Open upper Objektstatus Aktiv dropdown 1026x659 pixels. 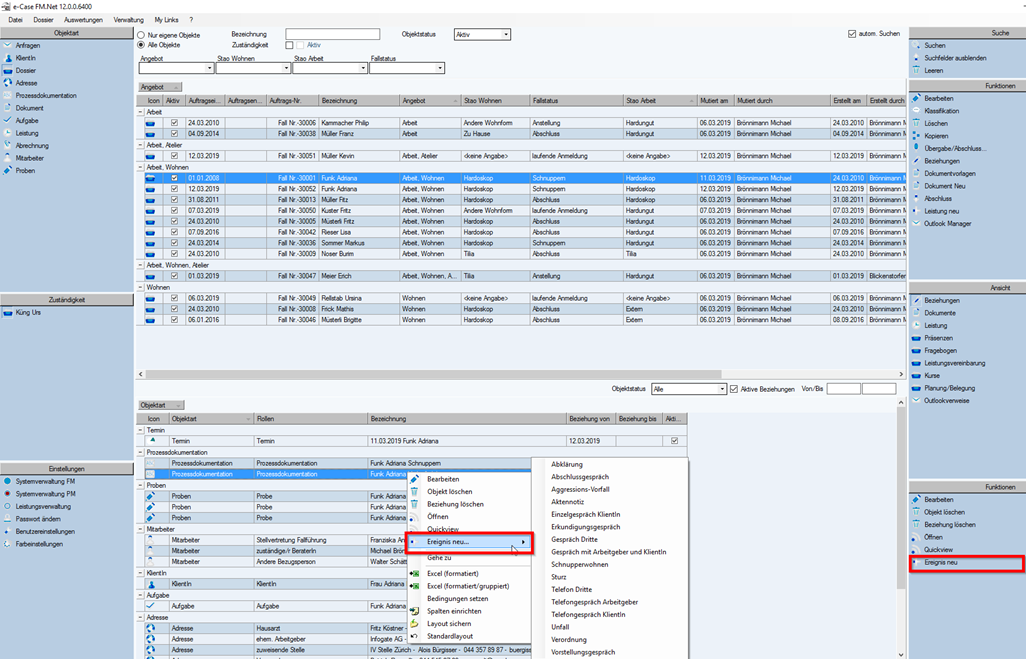506,34
